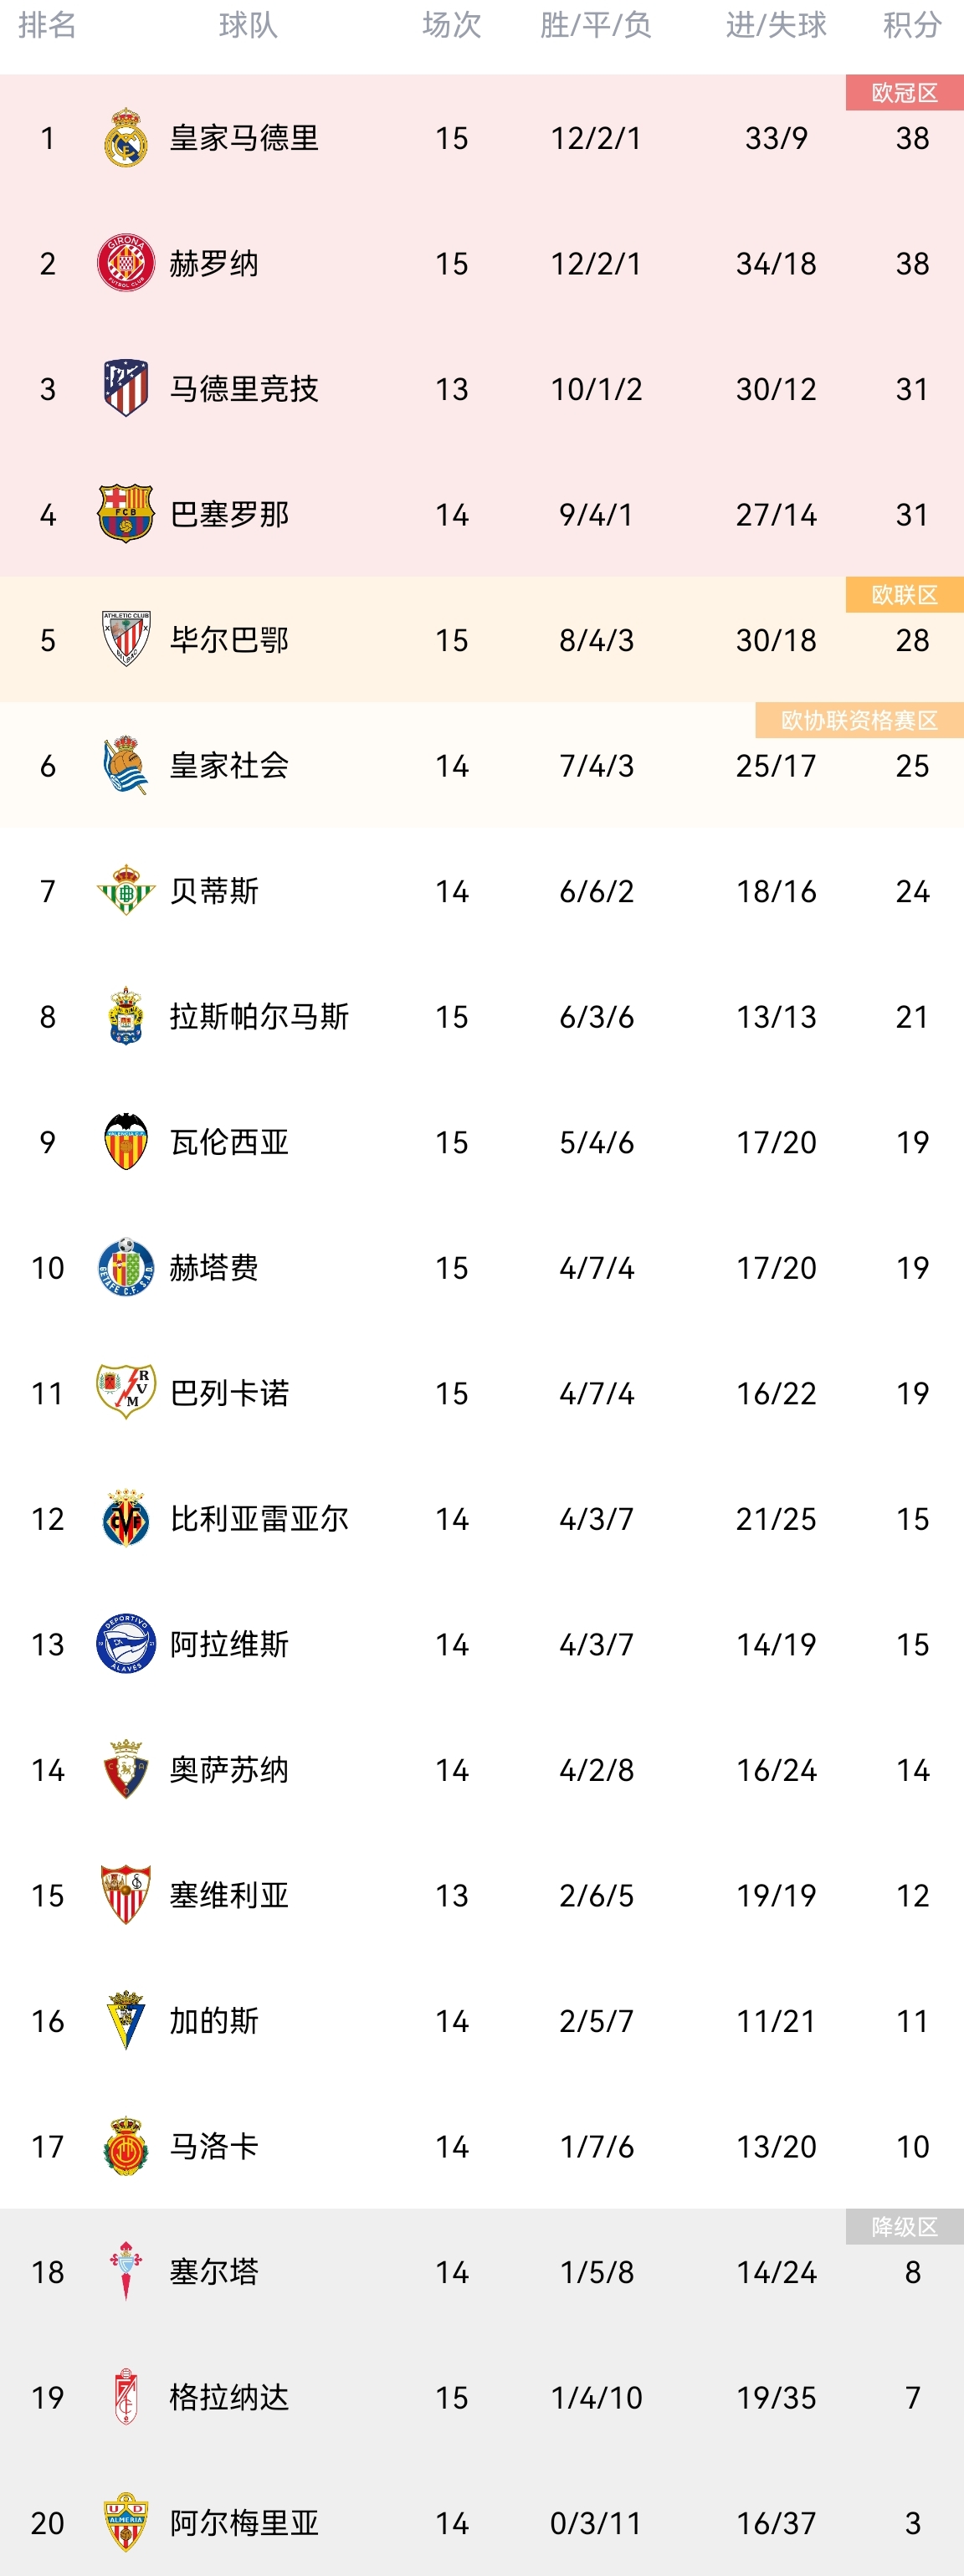Select the Atlético Madrid crest
This screenshot has height=2576, width=964.
pyautogui.click(x=126, y=388)
